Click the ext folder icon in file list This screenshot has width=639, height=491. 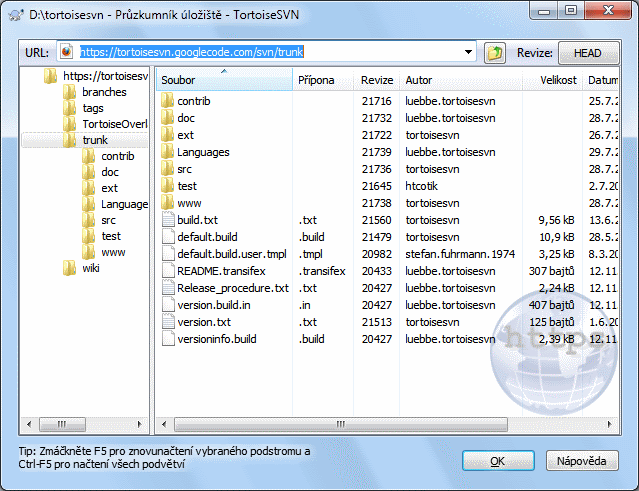167,135
